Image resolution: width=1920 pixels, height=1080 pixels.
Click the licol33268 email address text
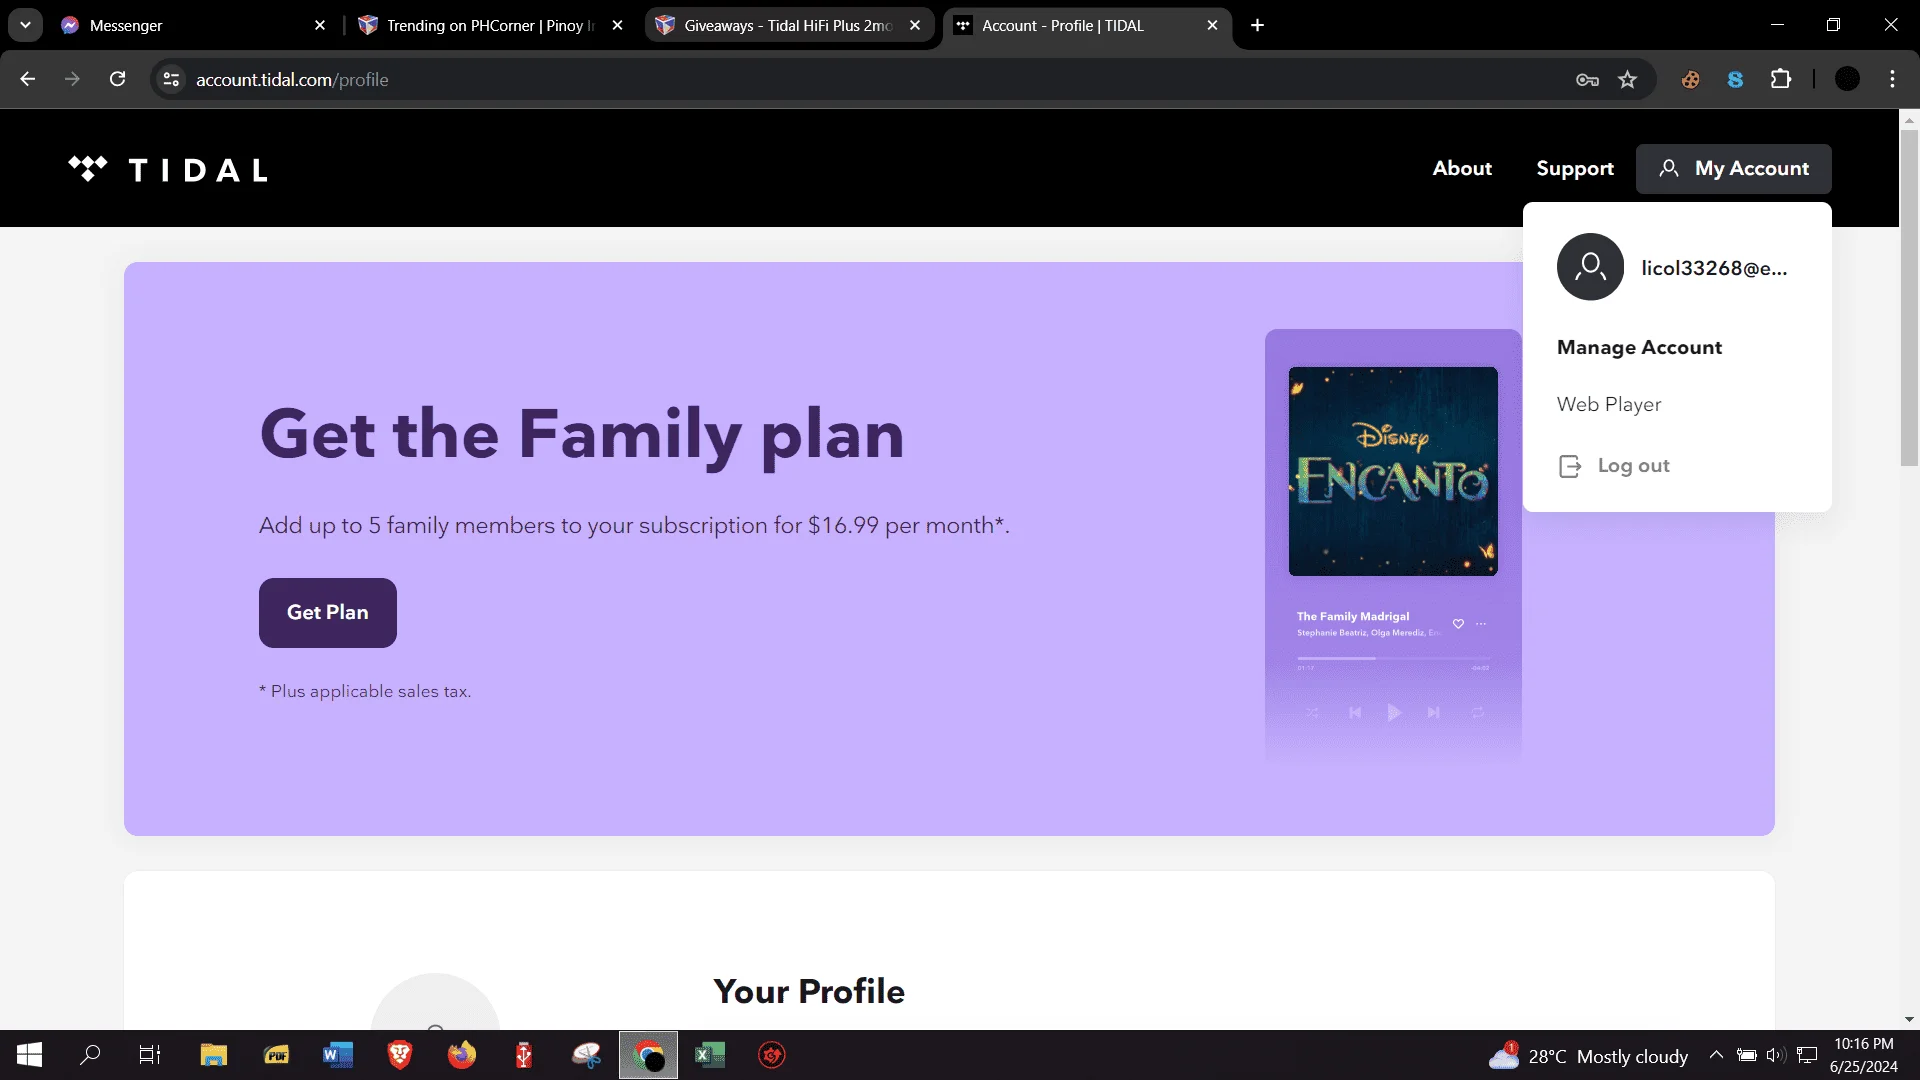pyautogui.click(x=1714, y=268)
